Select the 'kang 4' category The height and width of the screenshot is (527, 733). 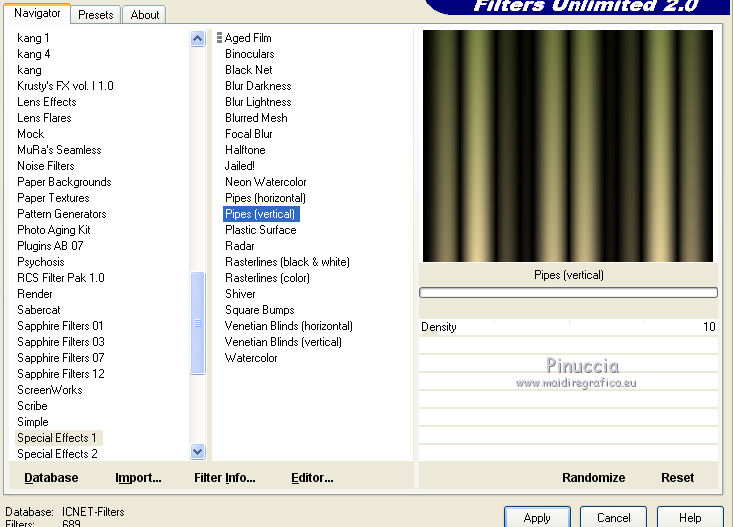34,54
